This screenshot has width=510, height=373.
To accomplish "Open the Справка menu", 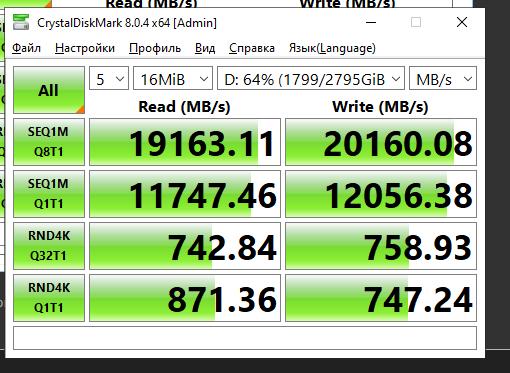I will (252, 48).
